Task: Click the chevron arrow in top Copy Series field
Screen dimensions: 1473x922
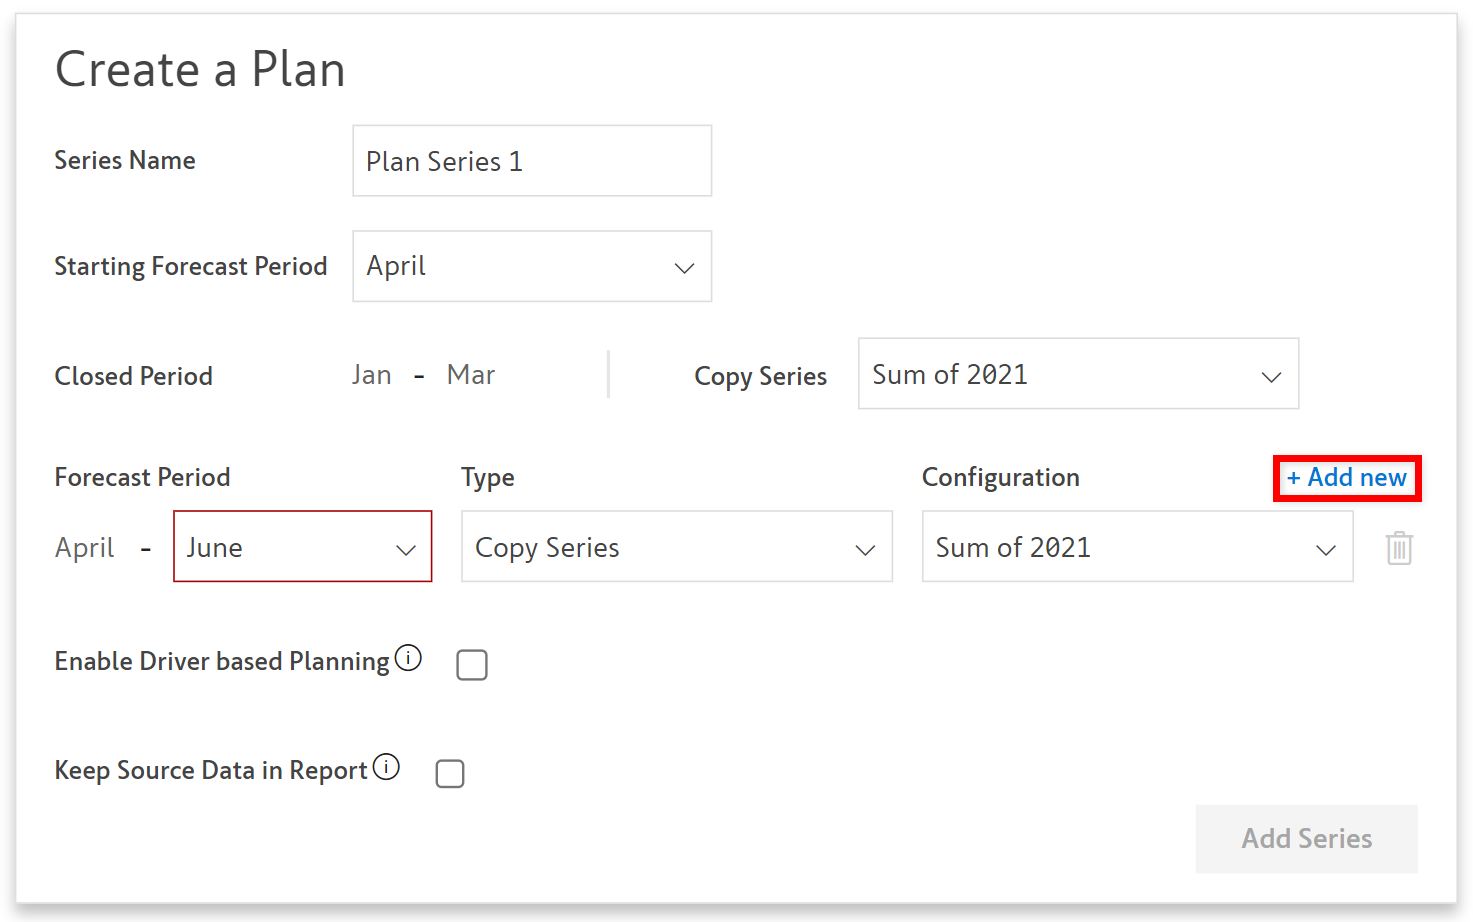Action: point(1271,377)
